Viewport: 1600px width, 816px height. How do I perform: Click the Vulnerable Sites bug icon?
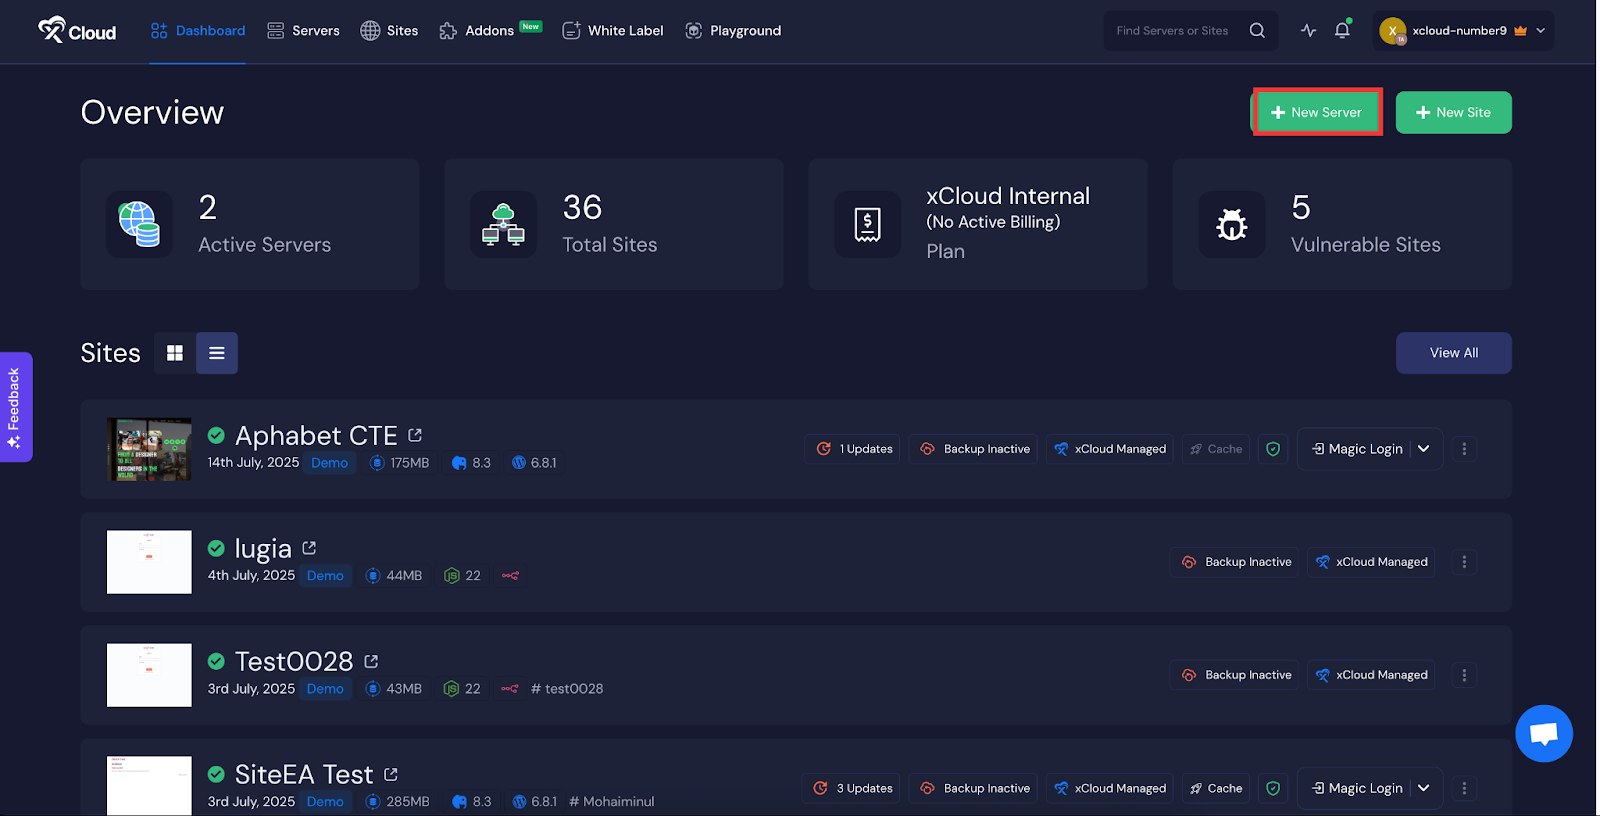[1231, 224]
